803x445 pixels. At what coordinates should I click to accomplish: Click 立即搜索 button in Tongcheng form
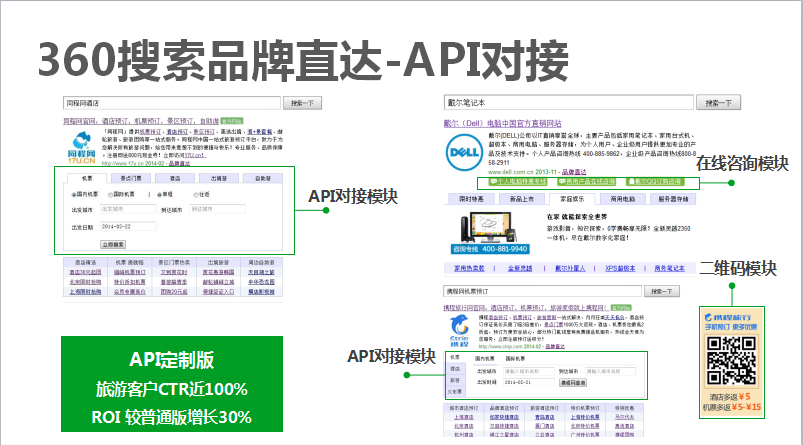(113, 245)
